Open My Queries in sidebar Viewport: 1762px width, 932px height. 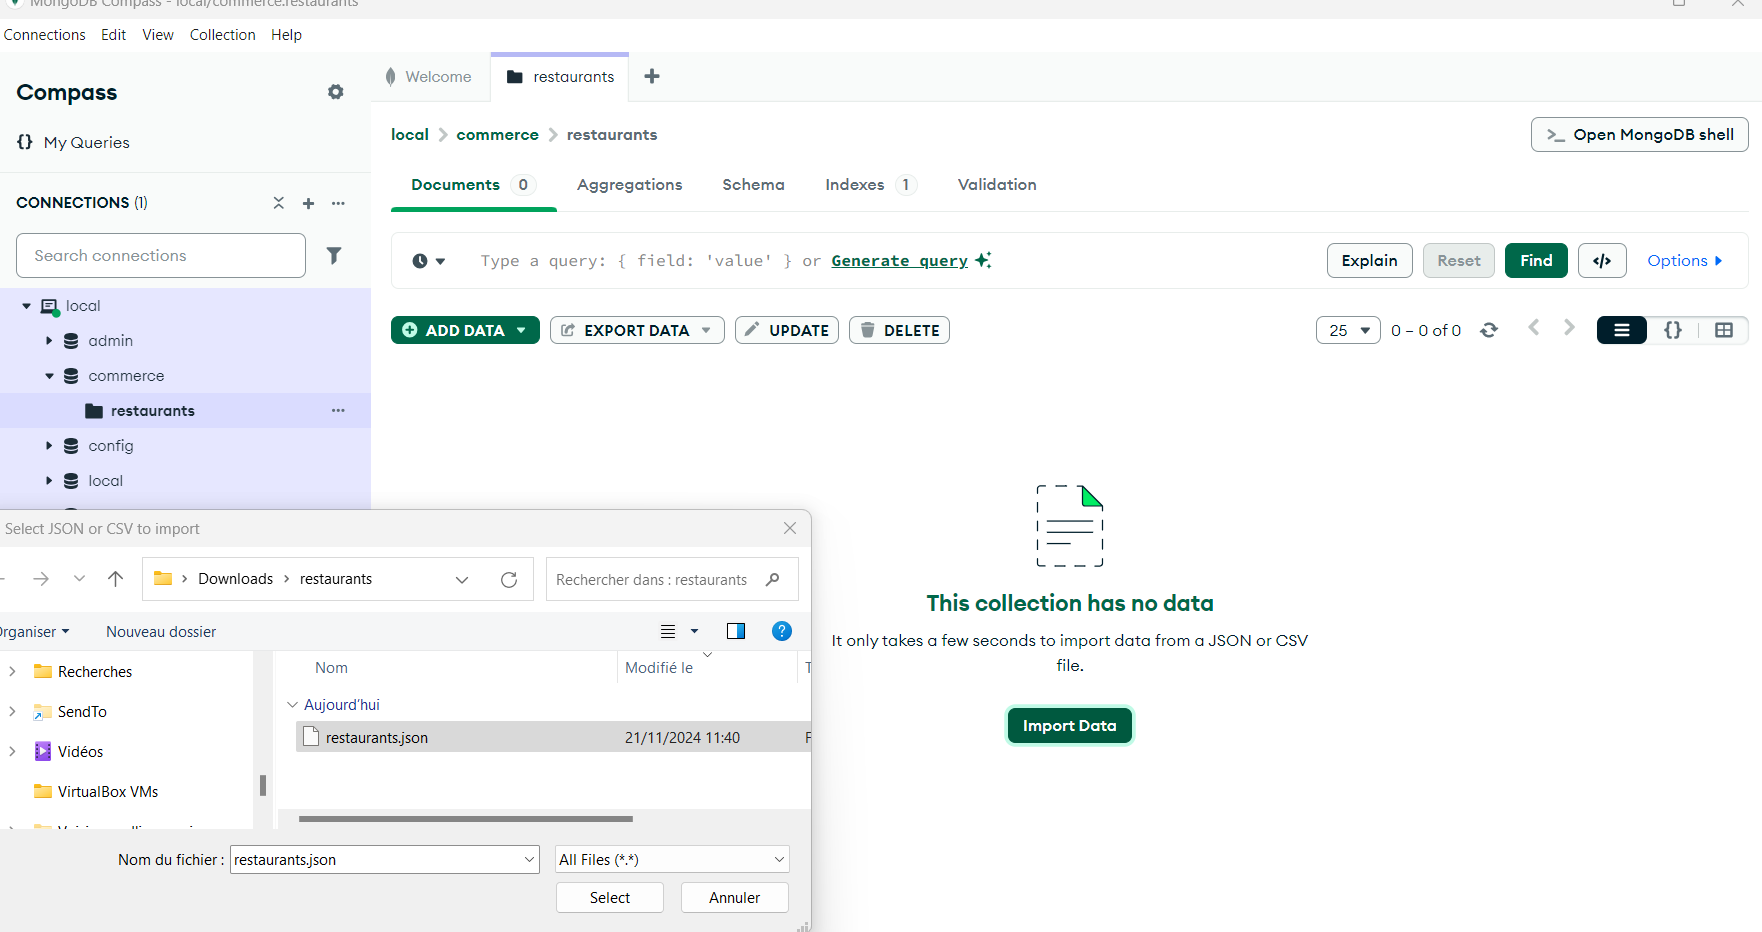74,142
